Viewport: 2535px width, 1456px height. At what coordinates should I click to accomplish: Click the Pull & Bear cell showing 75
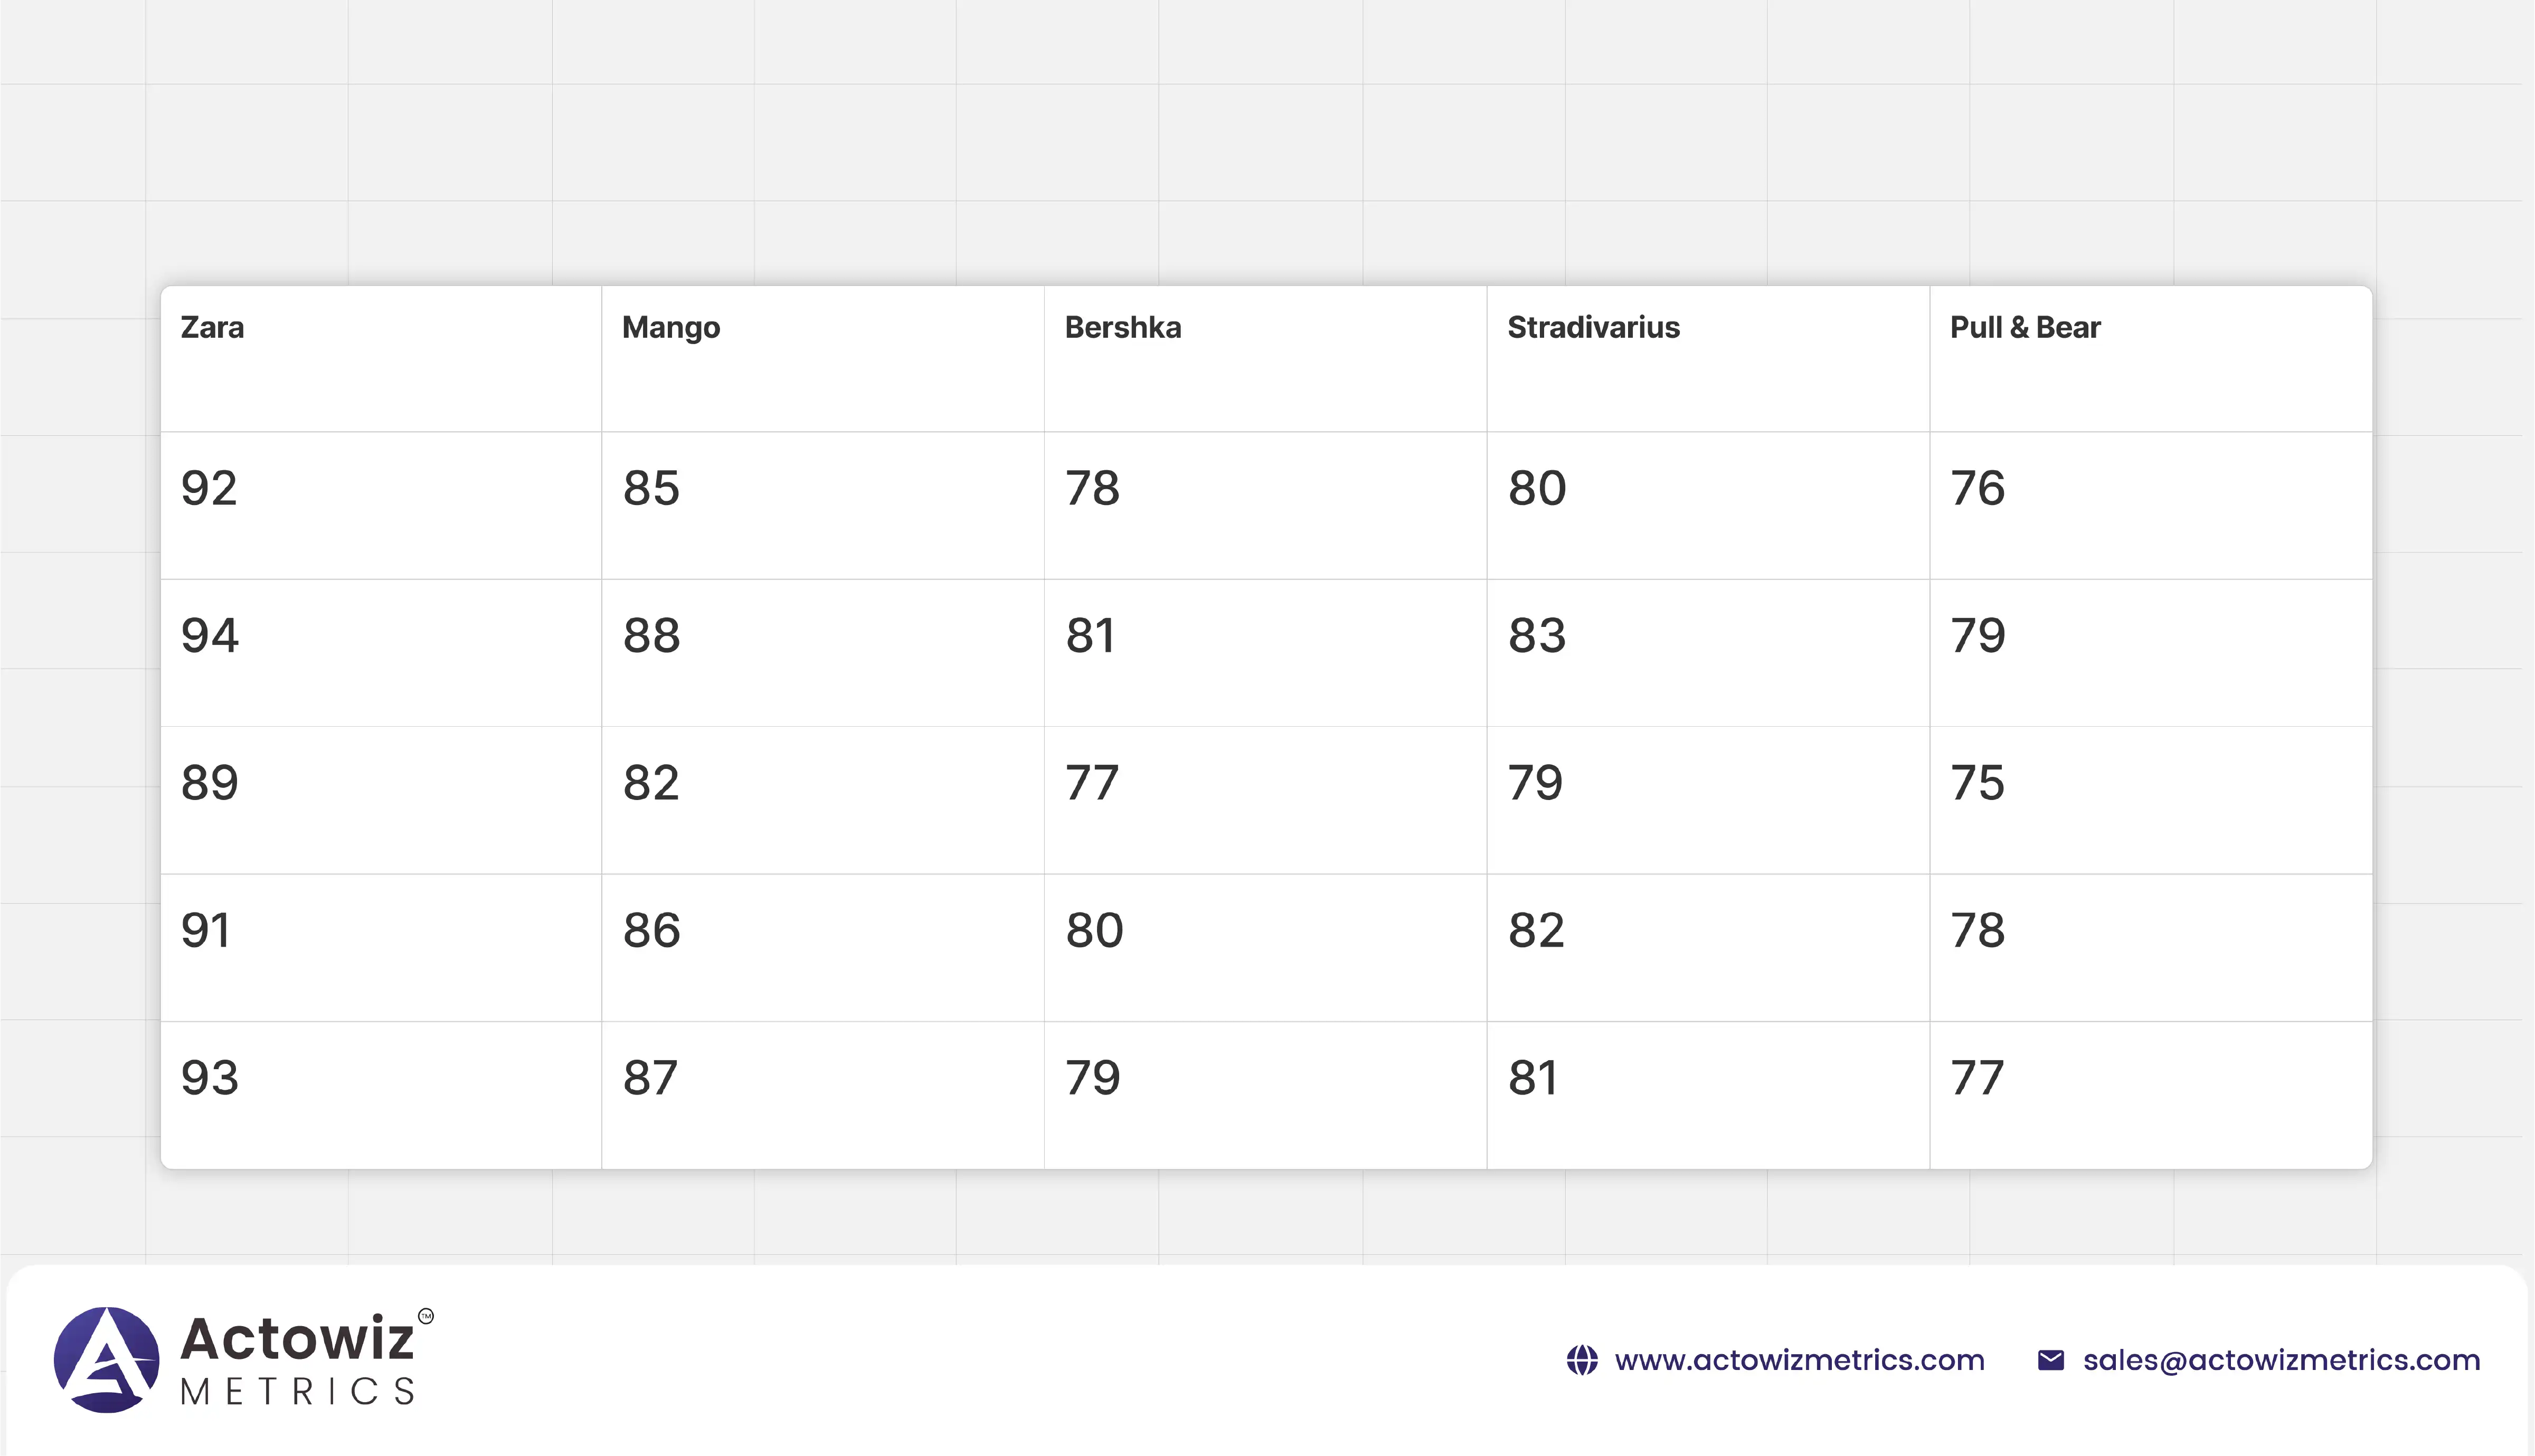pos(1977,782)
